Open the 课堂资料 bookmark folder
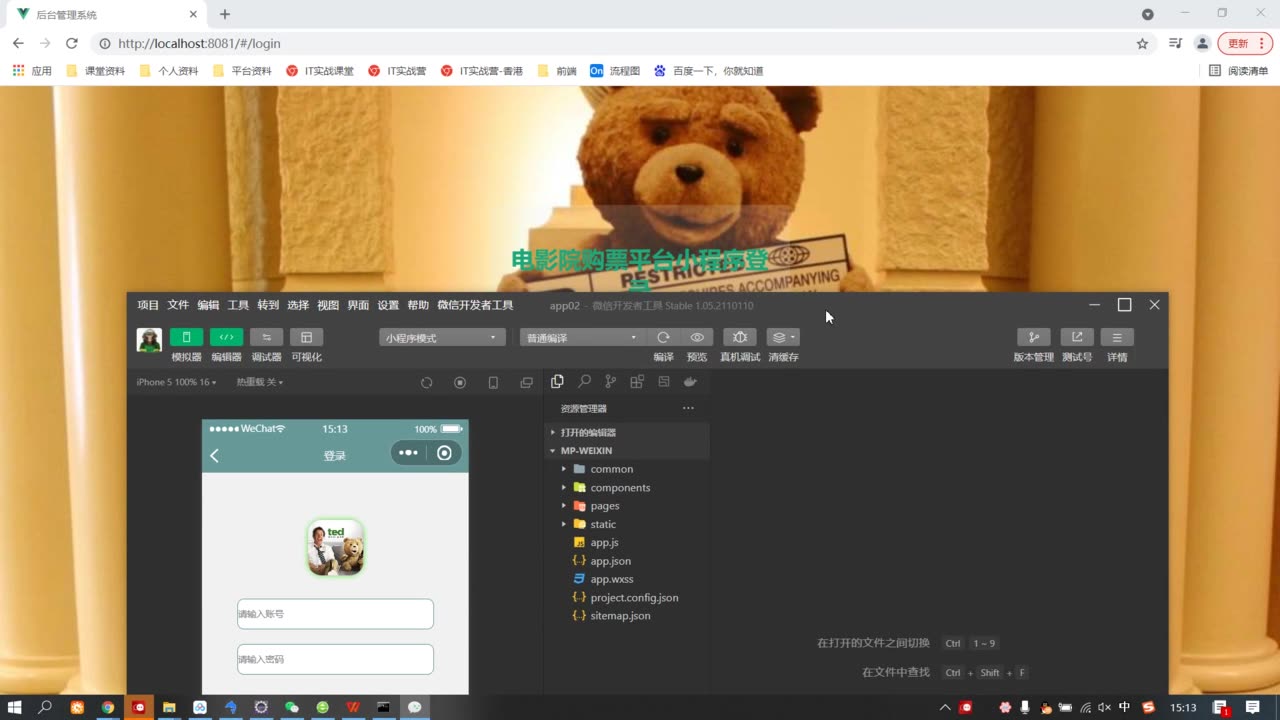The width and height of the screenshot is (1280, 720). [x=96, y=71]
